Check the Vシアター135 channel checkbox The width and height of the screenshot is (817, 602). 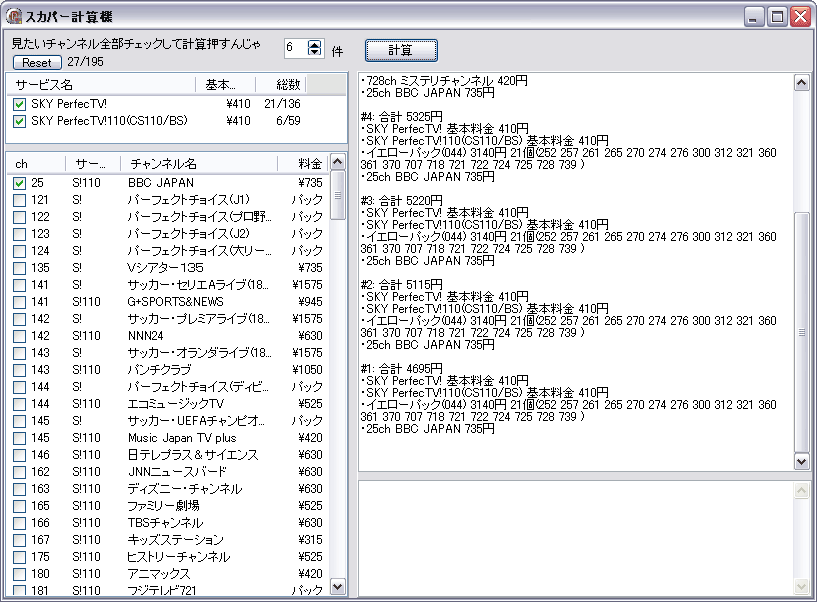tap(19, 268)
